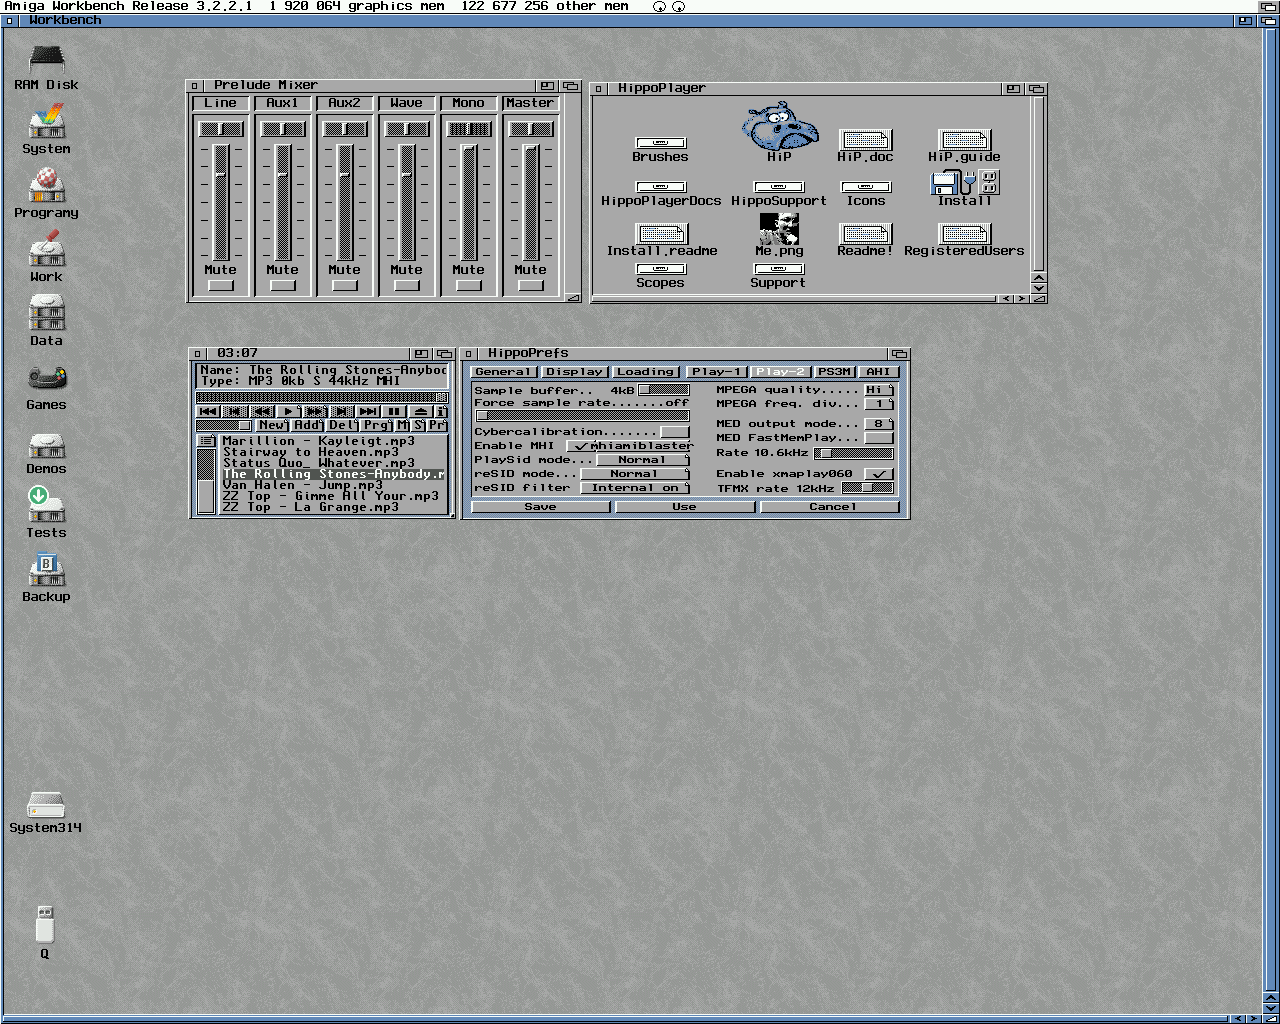Viewport: 1280px width, 1024px height.
Task: Click the Save button in HippoPrefs
Action: [x=540, y=507]
